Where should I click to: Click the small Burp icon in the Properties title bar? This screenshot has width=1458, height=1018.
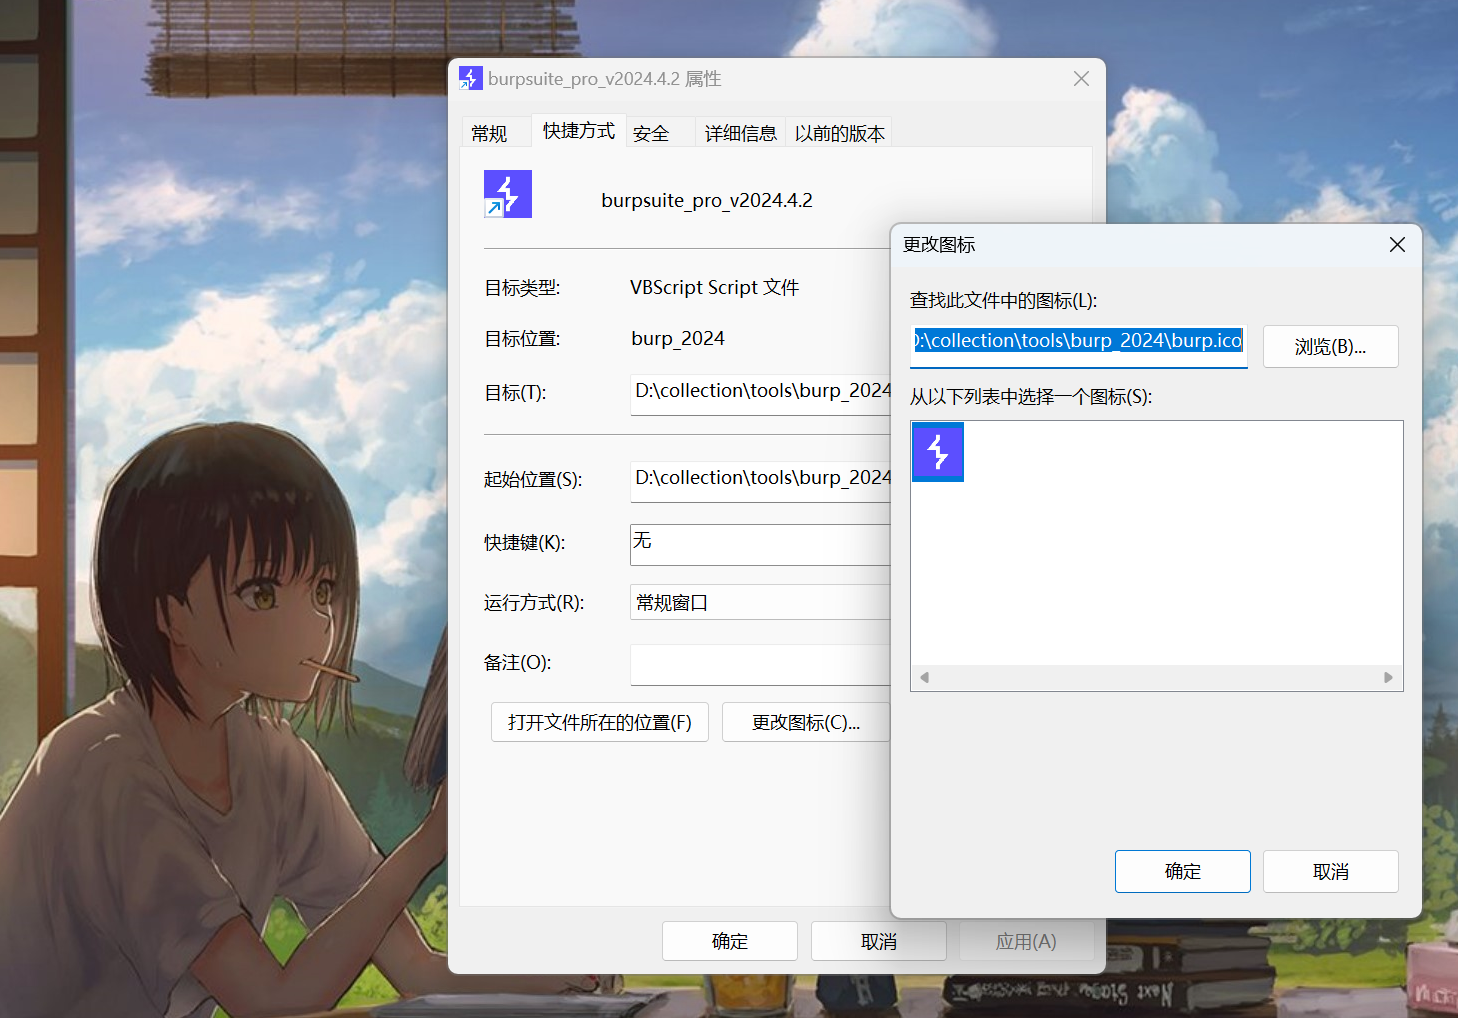470,78
